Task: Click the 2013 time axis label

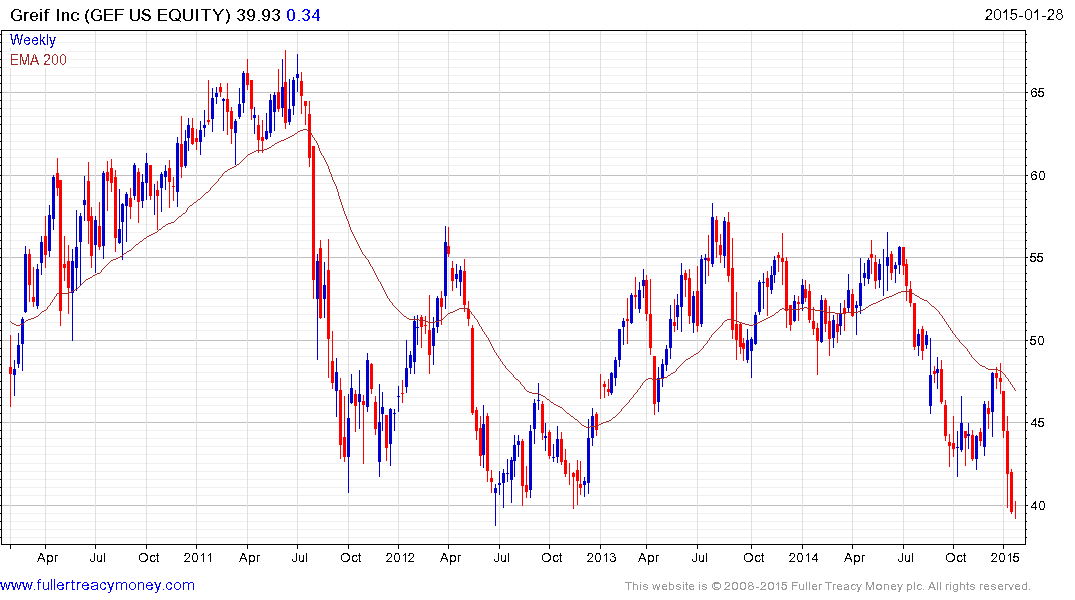Action: (601, 557)
